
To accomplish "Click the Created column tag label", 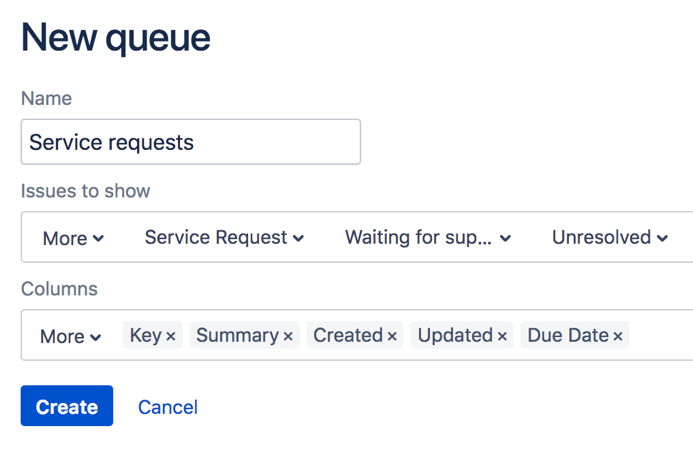I will 348,336.
